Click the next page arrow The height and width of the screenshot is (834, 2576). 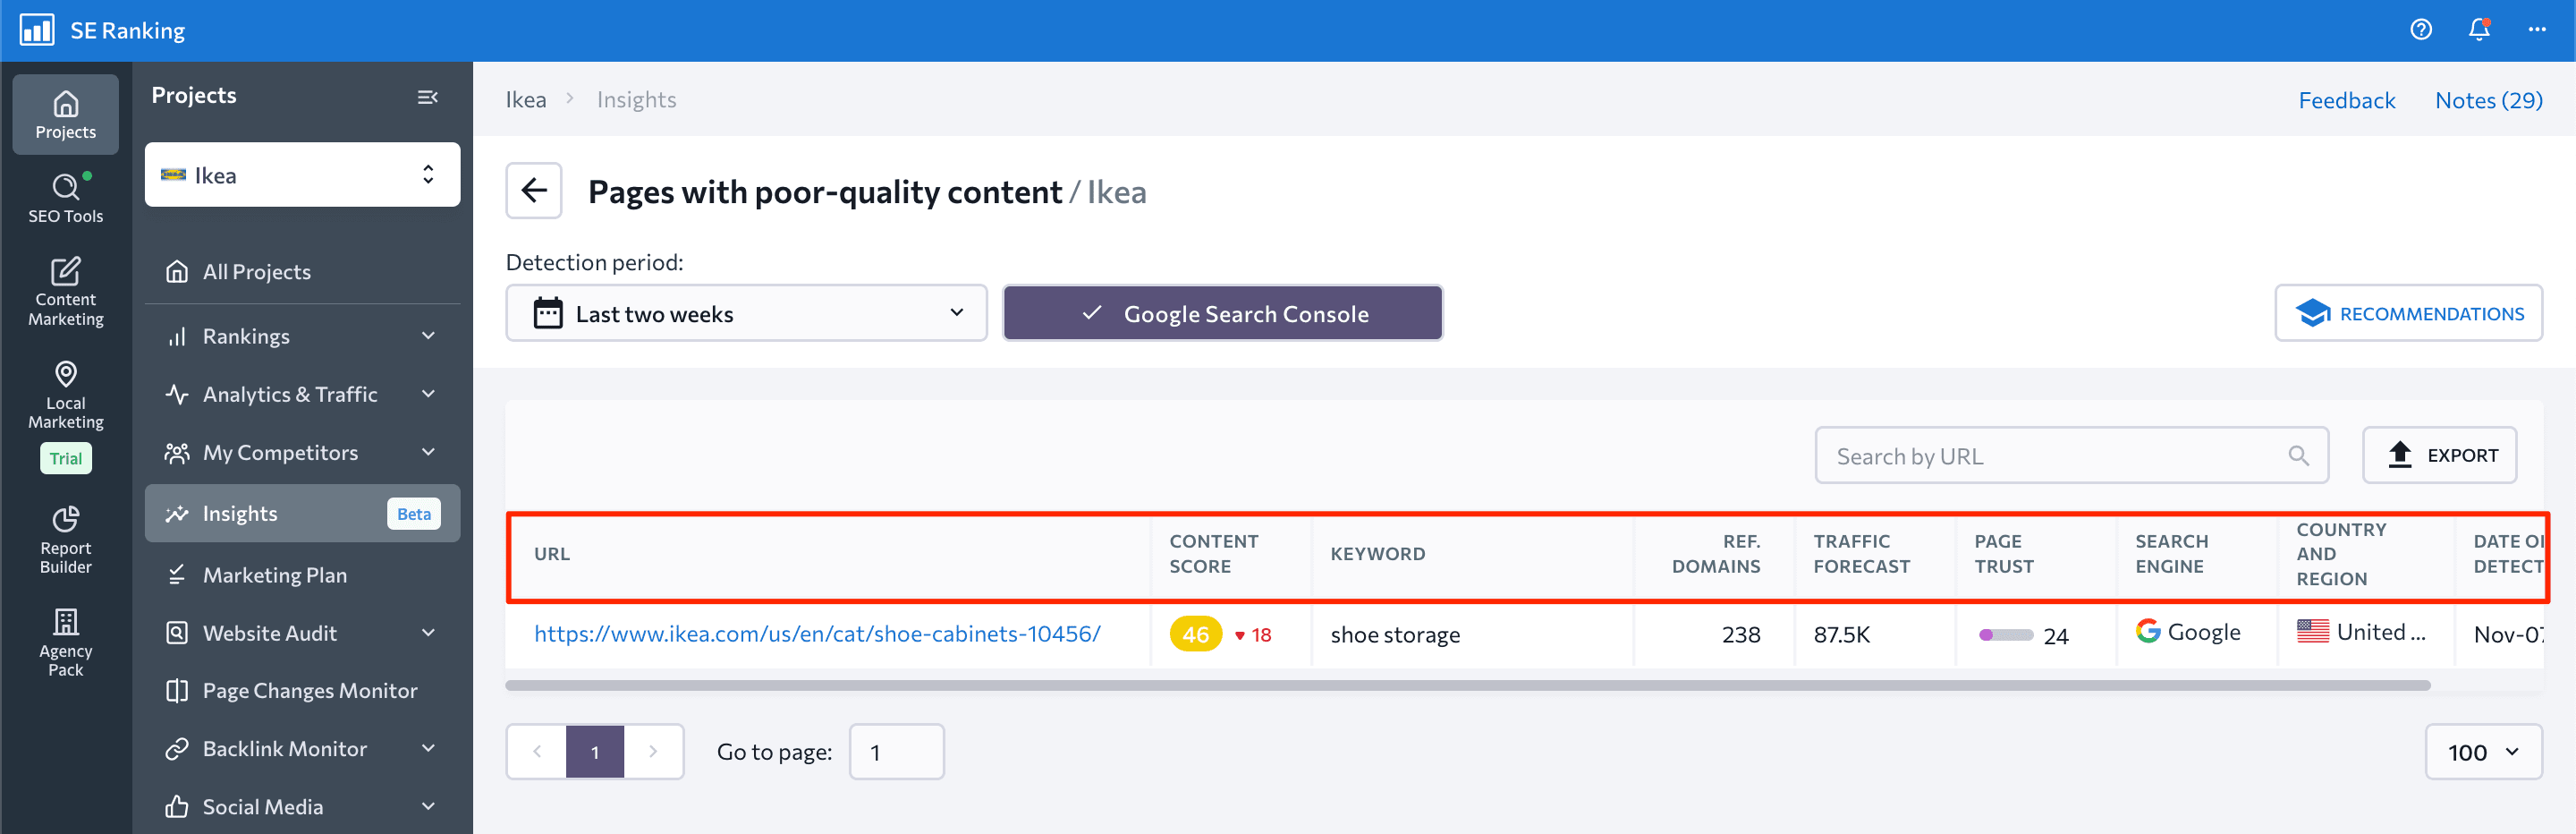(x=653, y=752)
